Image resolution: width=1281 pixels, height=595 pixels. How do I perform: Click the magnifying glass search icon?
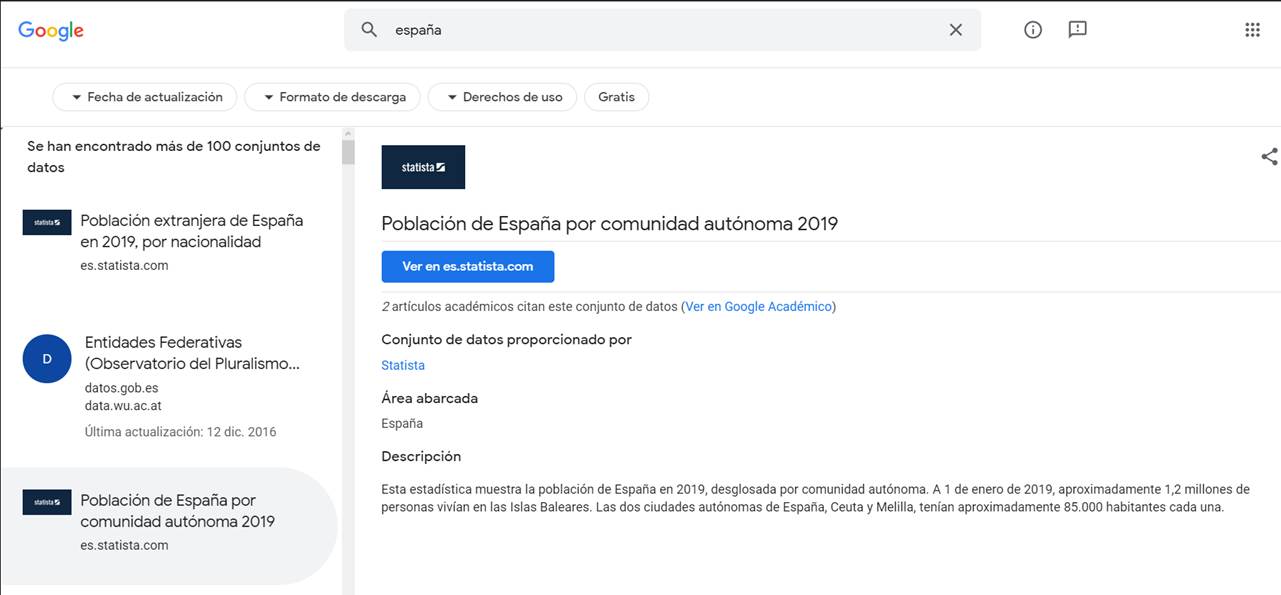click(x=369, y=30)
